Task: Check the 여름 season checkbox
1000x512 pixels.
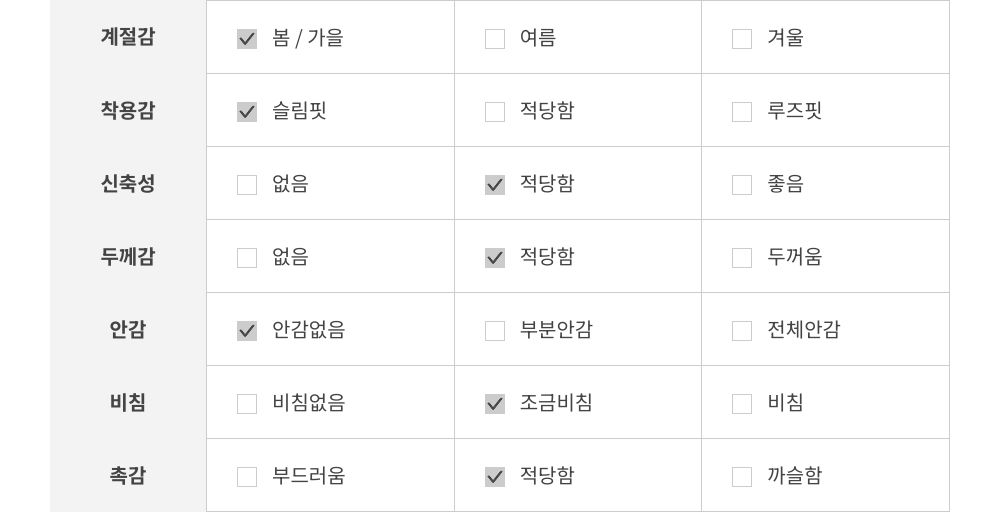Action: [x=495, y=39]
